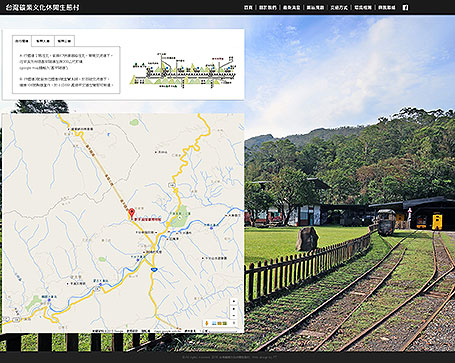The image size is (455, 363).
Task: Switch to the second transport tab
Action: tap(43, 41)
